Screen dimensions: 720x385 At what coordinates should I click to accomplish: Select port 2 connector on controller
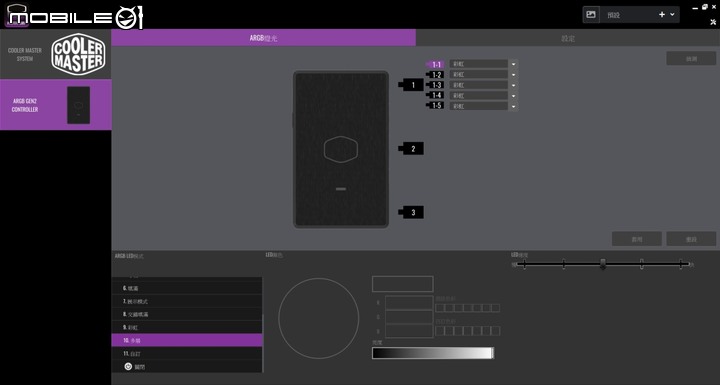[x=411, y=148]
